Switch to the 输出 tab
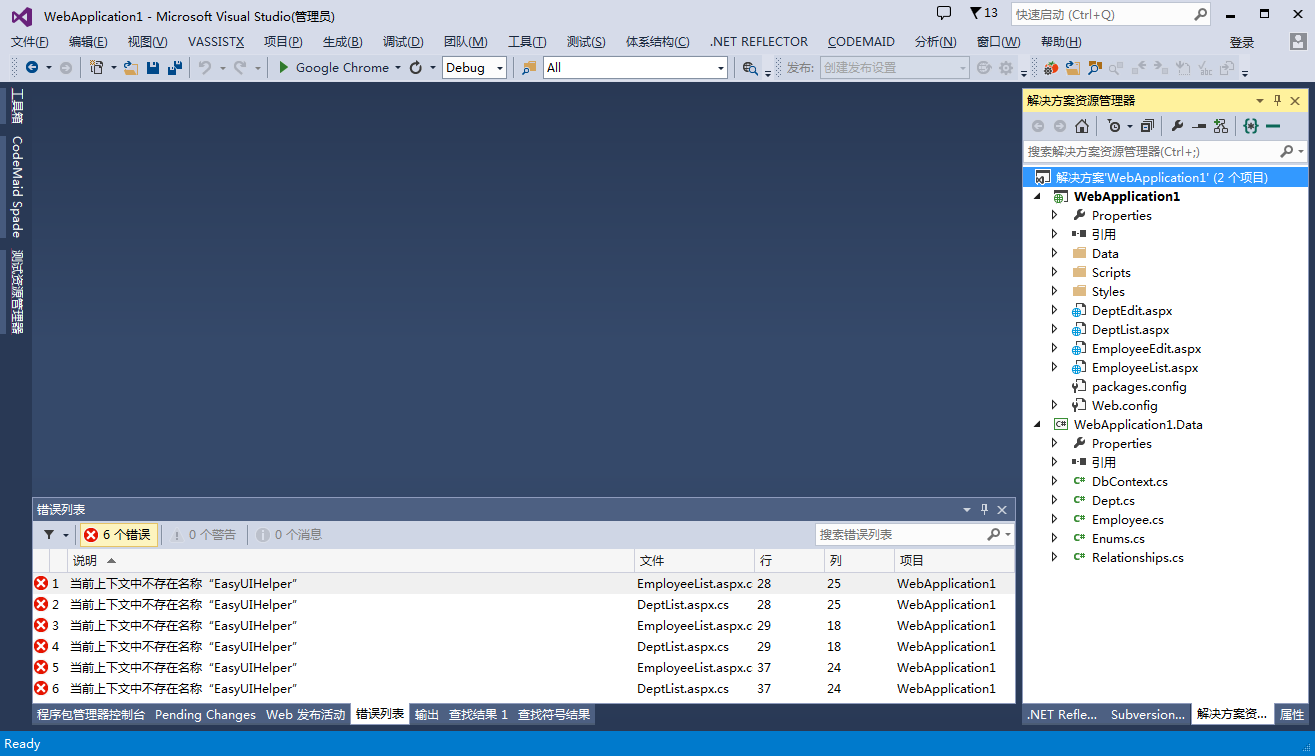Screen dimensions: 1315x756 point(427,714)
